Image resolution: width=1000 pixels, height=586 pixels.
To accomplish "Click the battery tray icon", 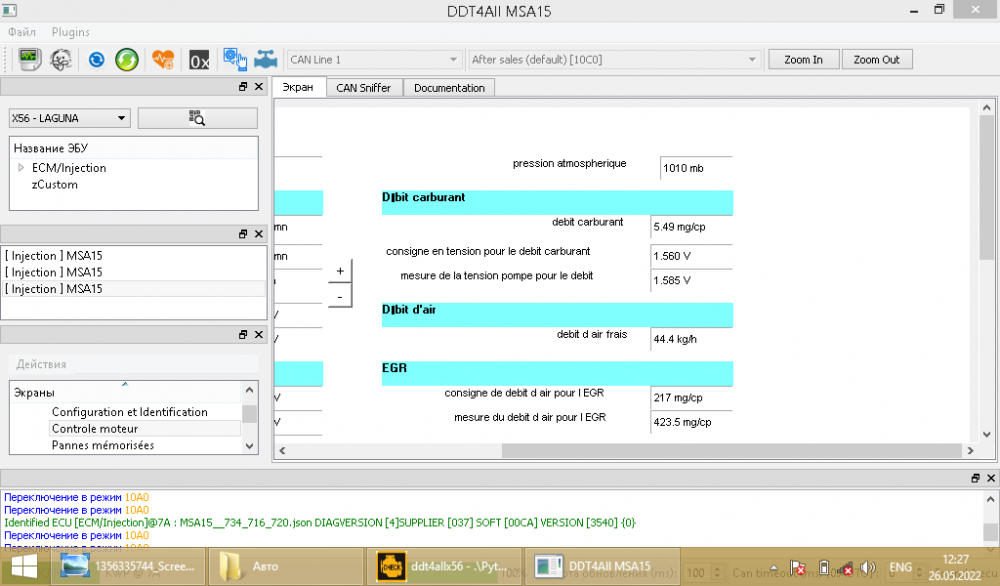I will point(824,567).
